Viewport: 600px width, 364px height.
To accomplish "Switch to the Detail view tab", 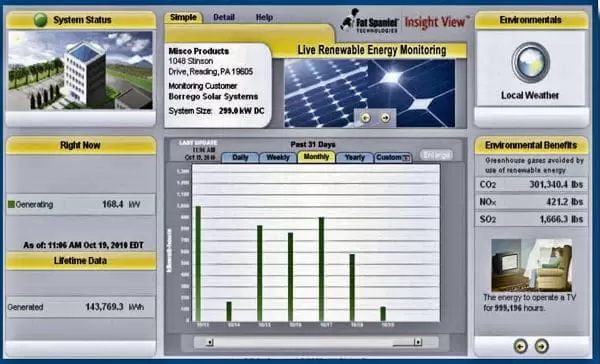I will (224, 17).
